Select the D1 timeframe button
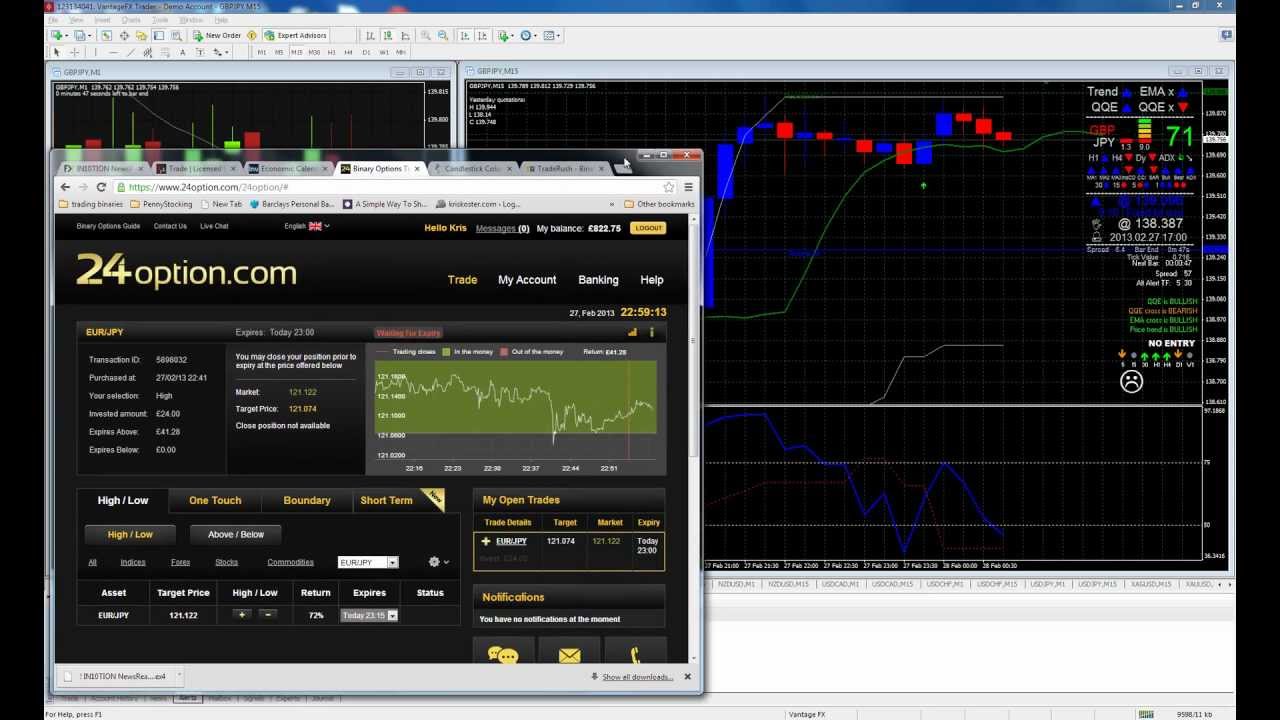 [x=366, y=52]
